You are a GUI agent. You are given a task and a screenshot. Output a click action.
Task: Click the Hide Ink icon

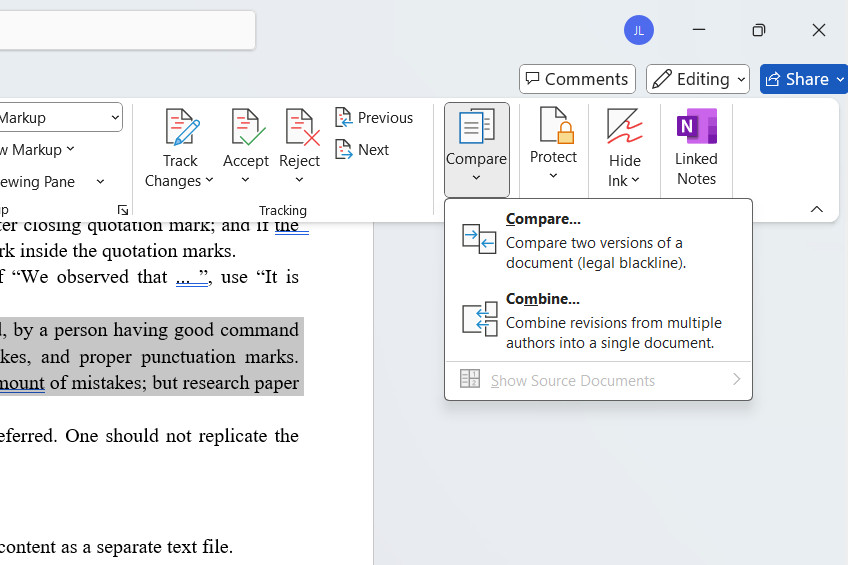click(x=624, y=127)
